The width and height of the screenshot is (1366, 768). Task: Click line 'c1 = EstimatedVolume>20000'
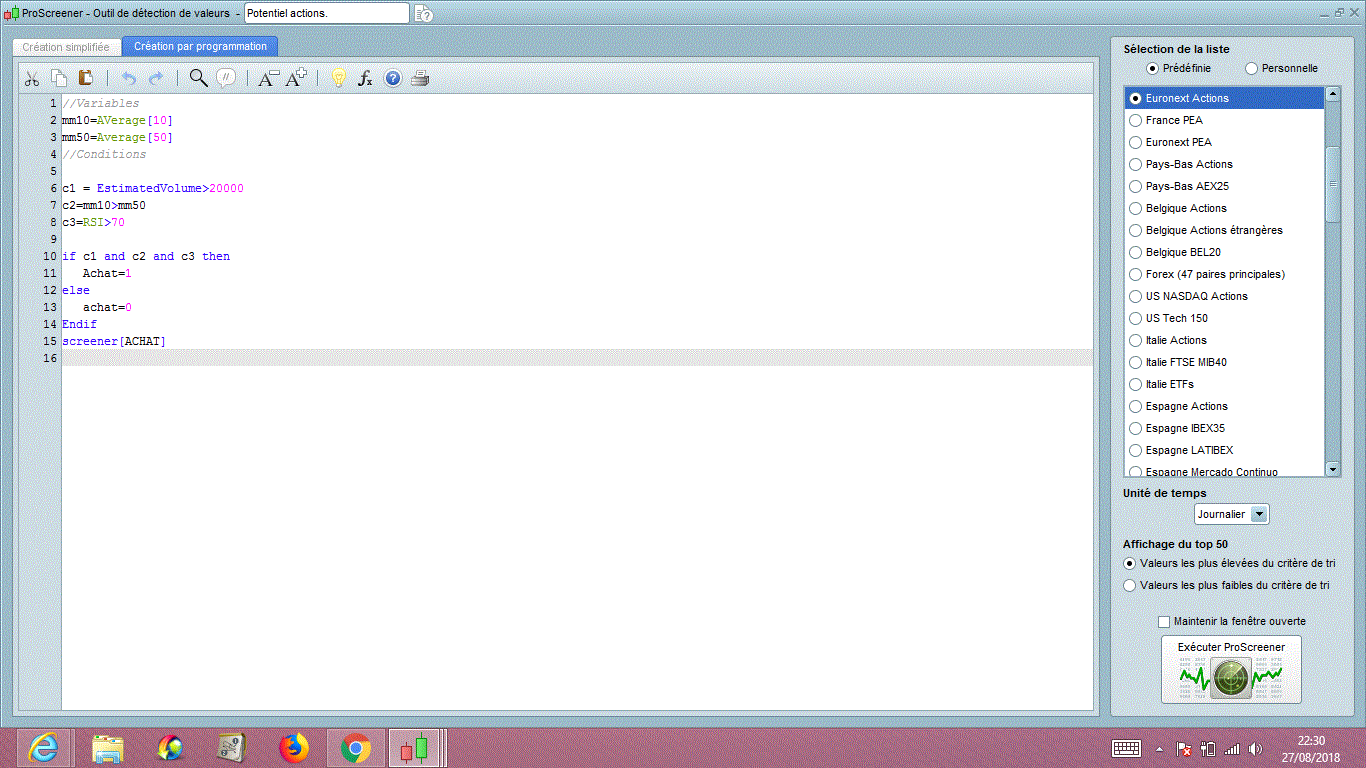(x=153, y=188)
